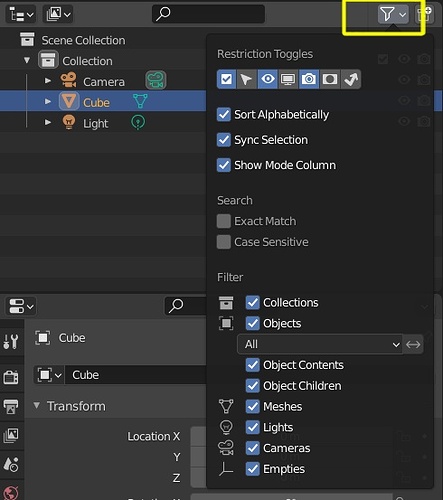Open the Properties editor type menu

pos(21,306)
